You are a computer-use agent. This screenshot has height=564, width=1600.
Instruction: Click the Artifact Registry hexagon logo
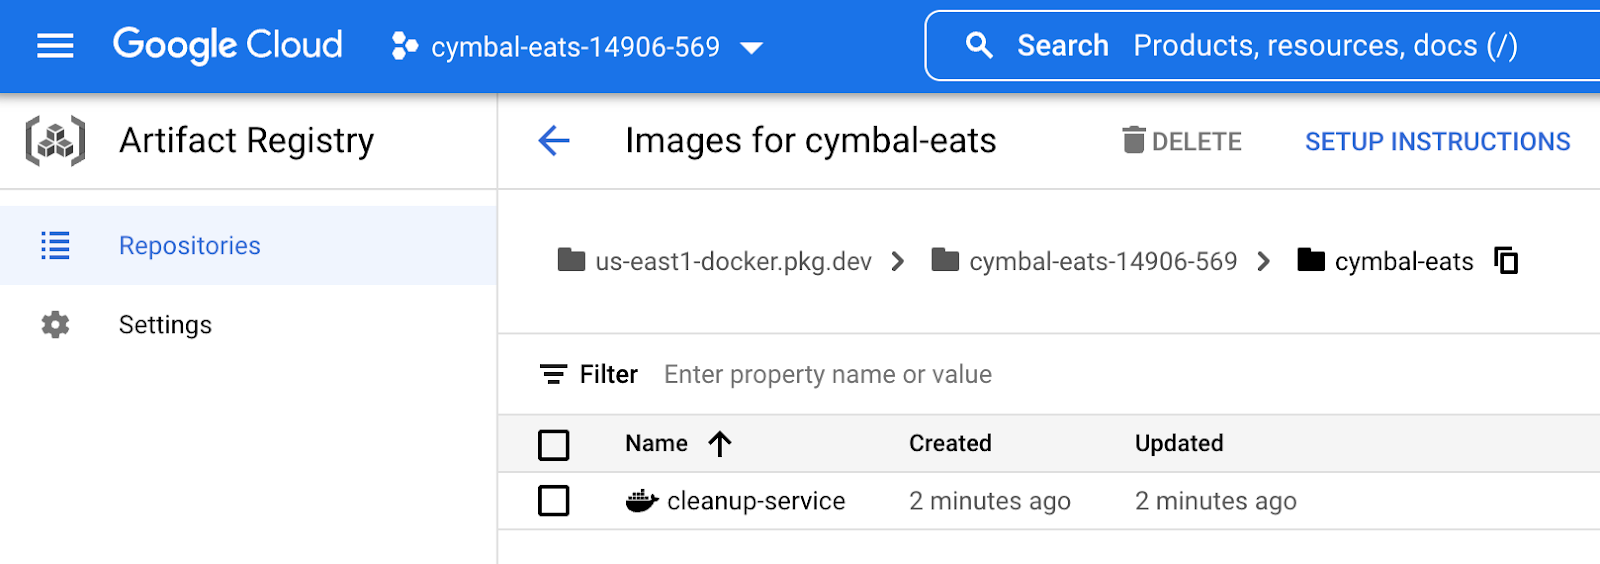pyautogui.click(x=55, y=141)
